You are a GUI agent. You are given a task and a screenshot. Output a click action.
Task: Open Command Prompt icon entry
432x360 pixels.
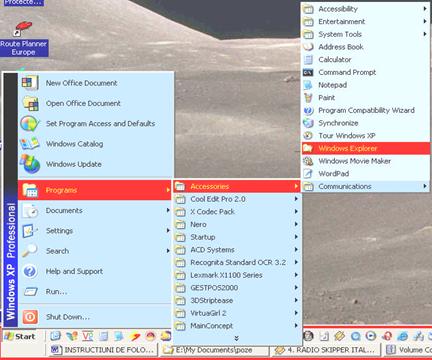tap(308, 72)
